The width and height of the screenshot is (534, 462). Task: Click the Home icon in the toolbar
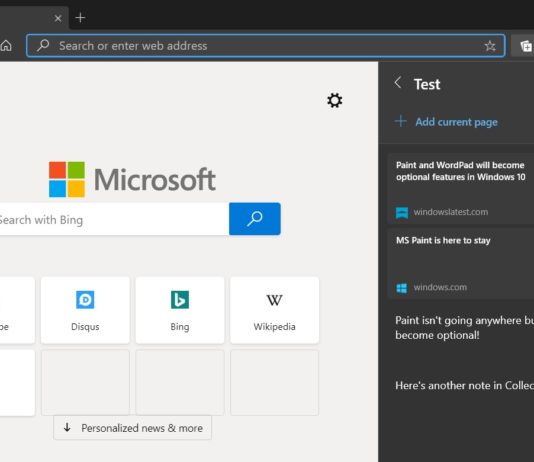tap(6, 45)
